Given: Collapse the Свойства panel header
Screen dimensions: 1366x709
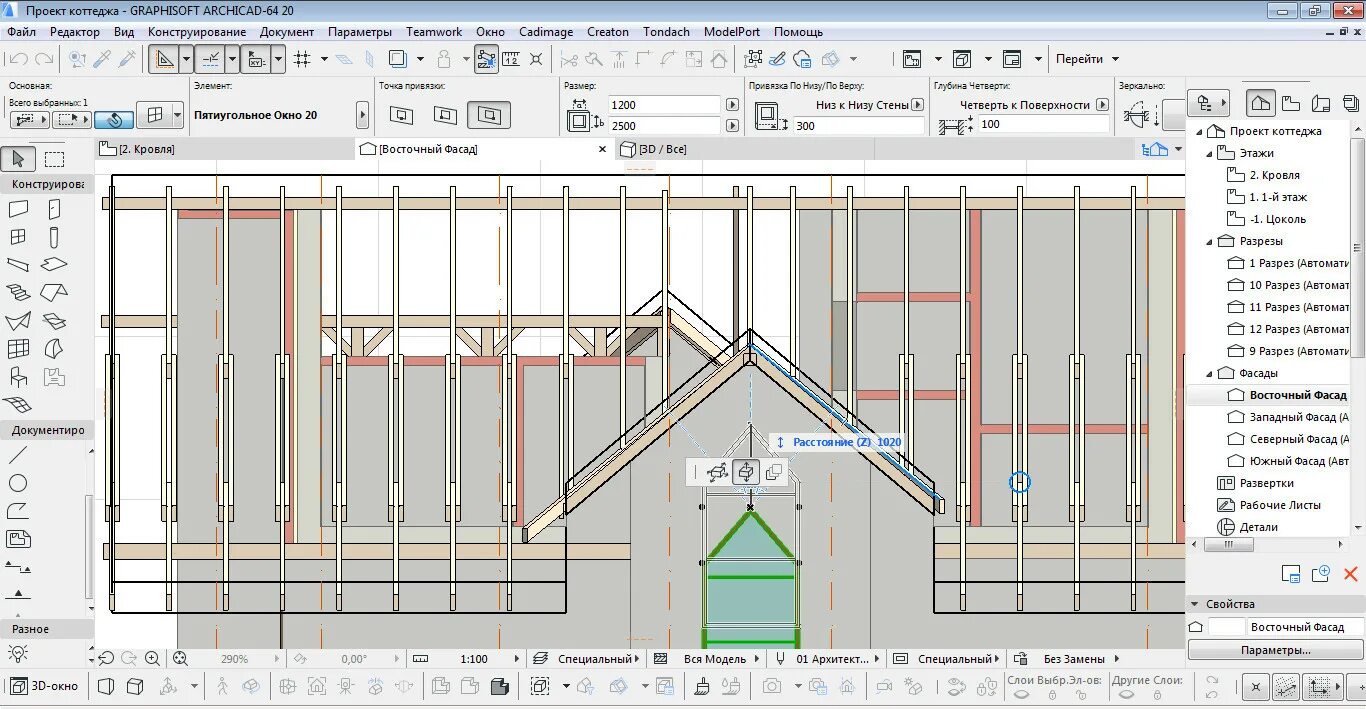Looking at the screenshot, I should point(1275,604).
